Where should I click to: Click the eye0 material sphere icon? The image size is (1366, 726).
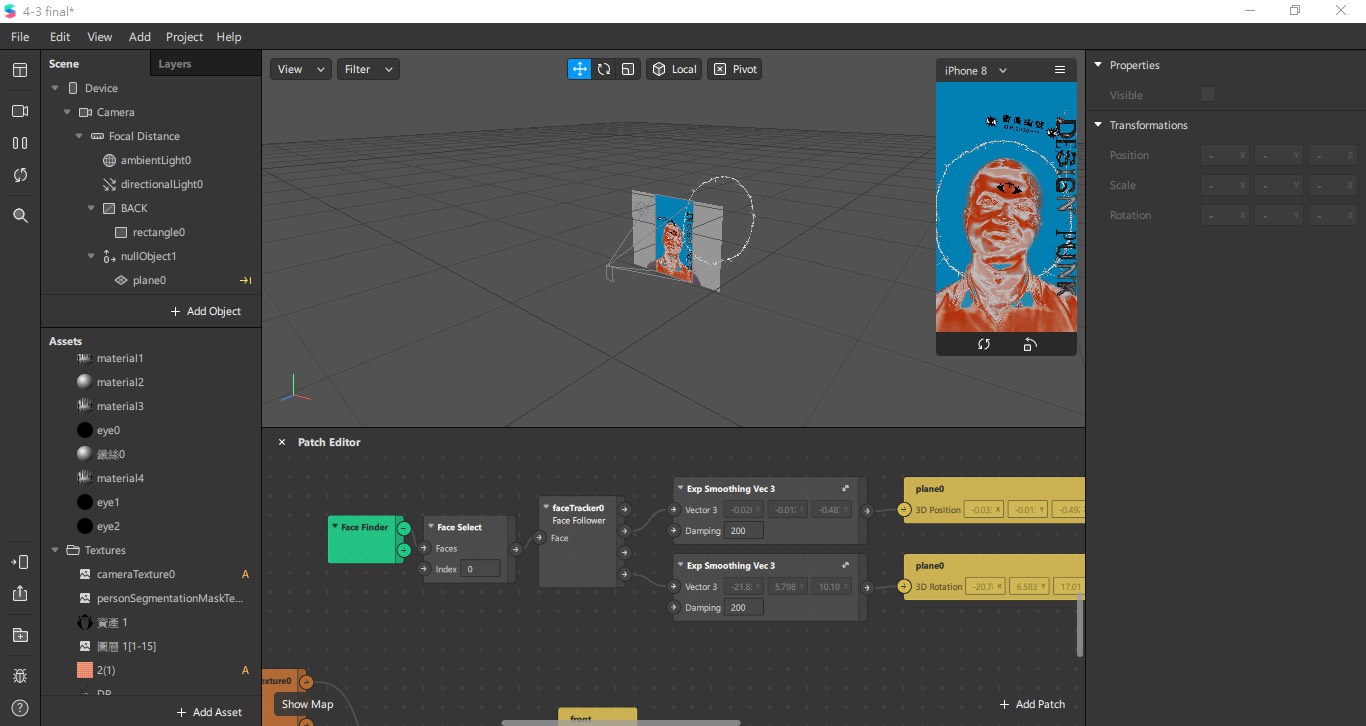point(85,430)
